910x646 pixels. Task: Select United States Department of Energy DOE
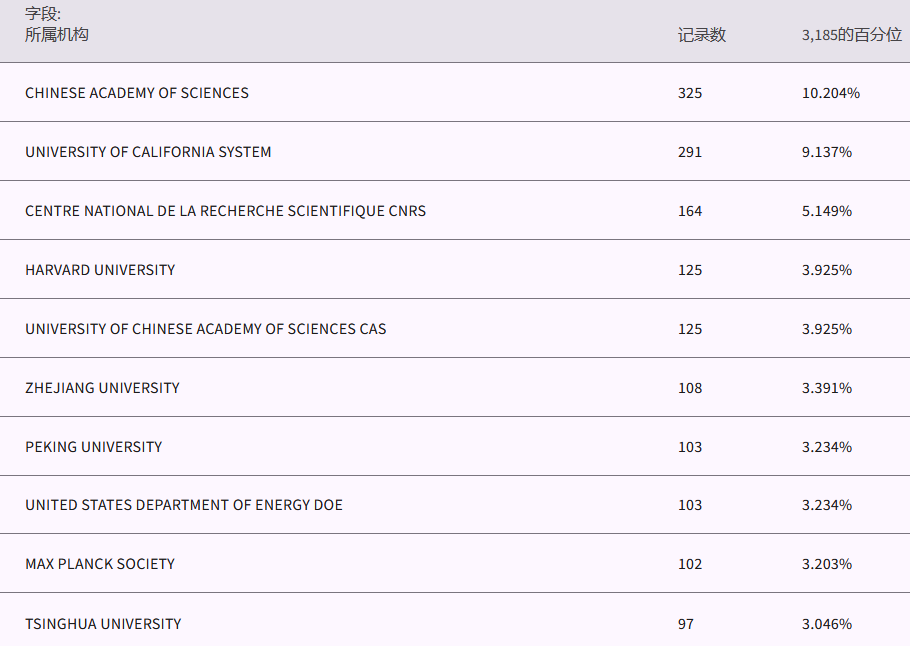coord(184,505)
